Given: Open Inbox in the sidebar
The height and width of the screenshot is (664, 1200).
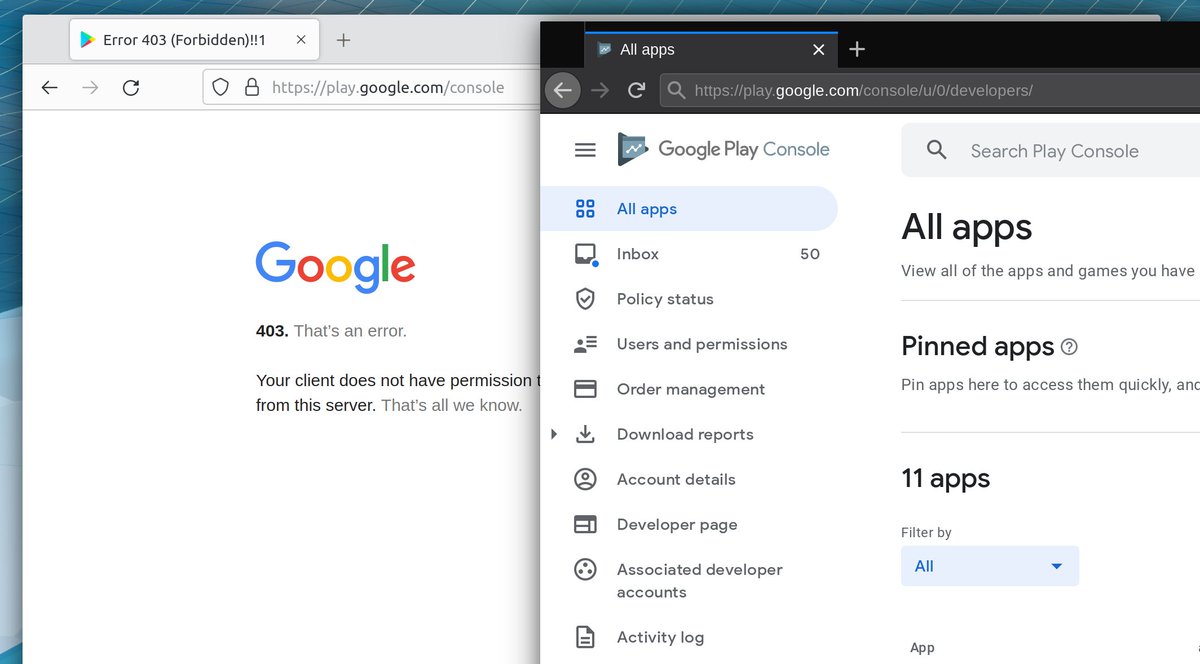Looking at the screenshot, I should 689,254.
